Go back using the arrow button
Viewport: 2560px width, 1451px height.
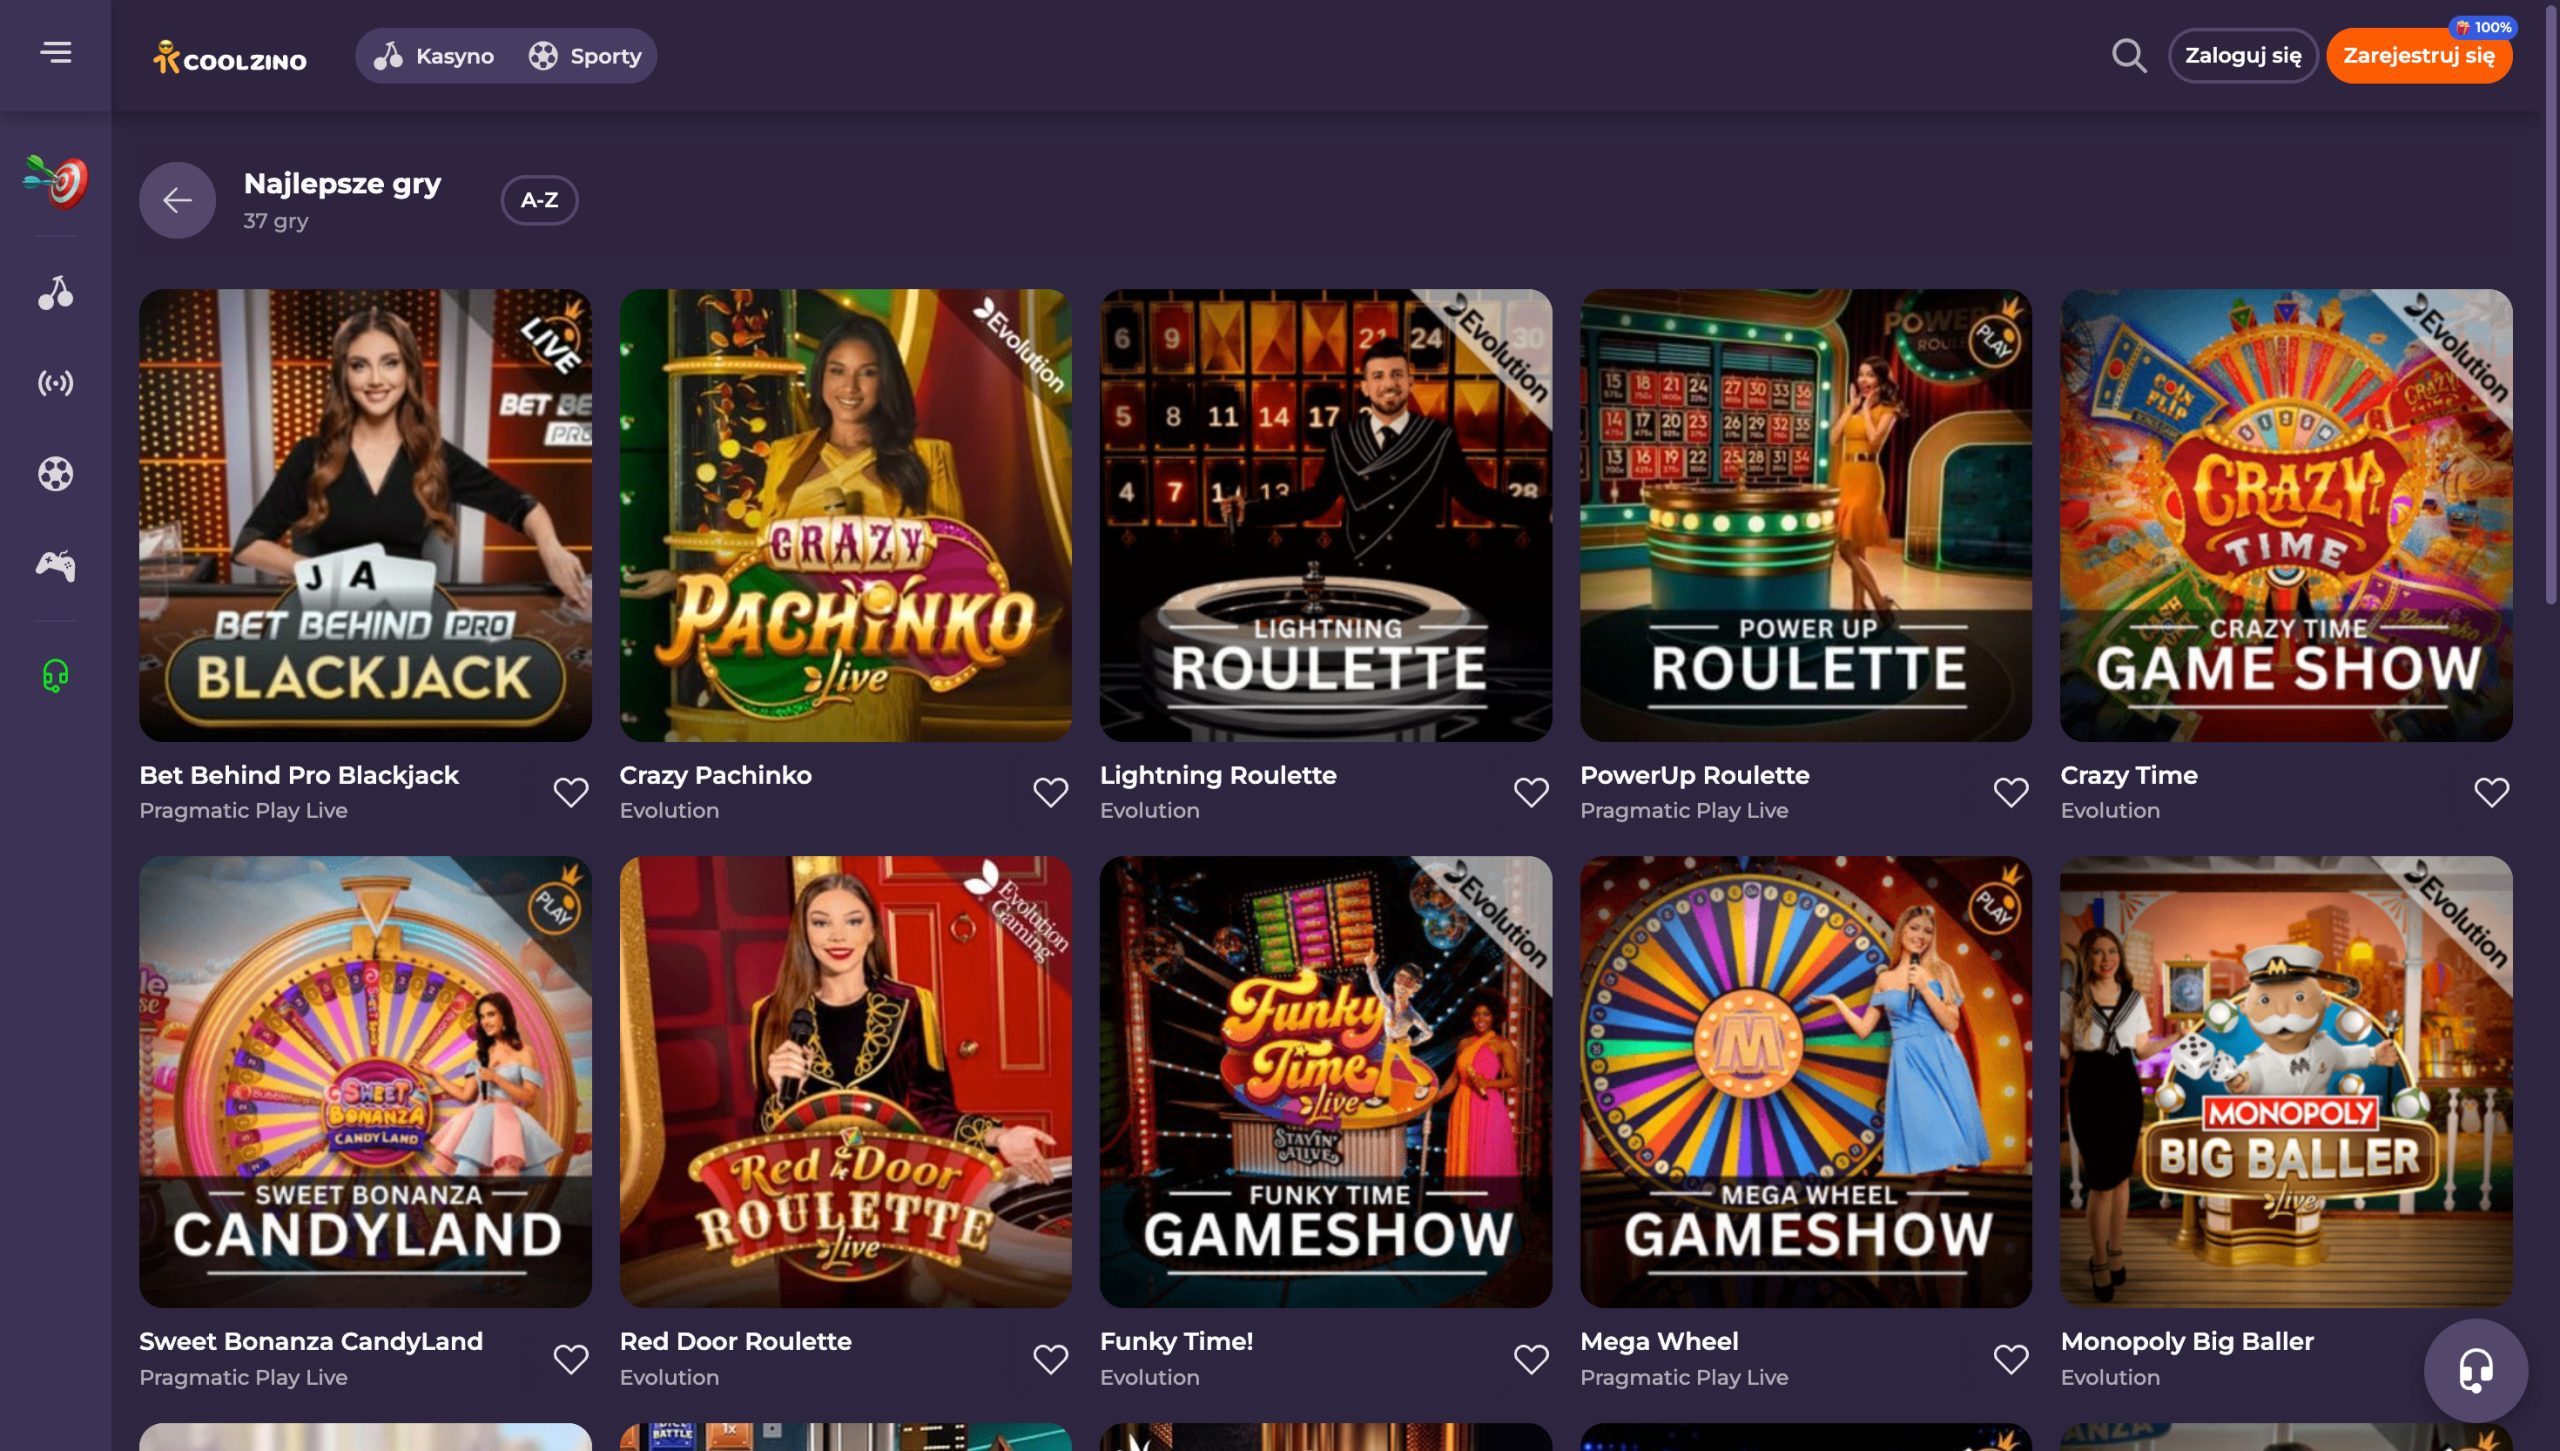coord(178,200)
